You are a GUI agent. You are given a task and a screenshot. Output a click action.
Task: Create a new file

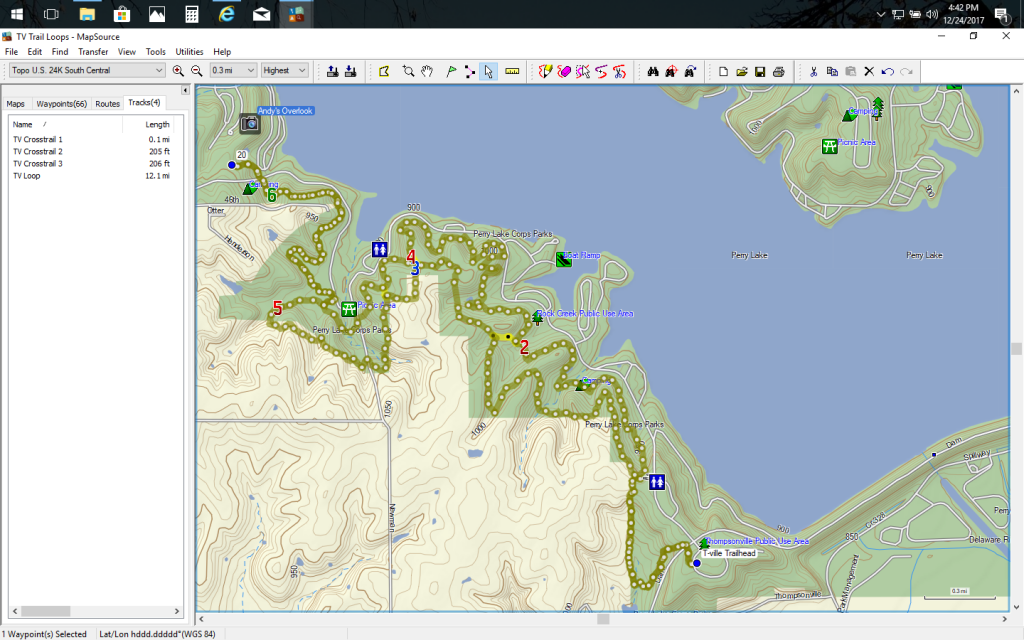pyautogui.click(x=723, y=71)
